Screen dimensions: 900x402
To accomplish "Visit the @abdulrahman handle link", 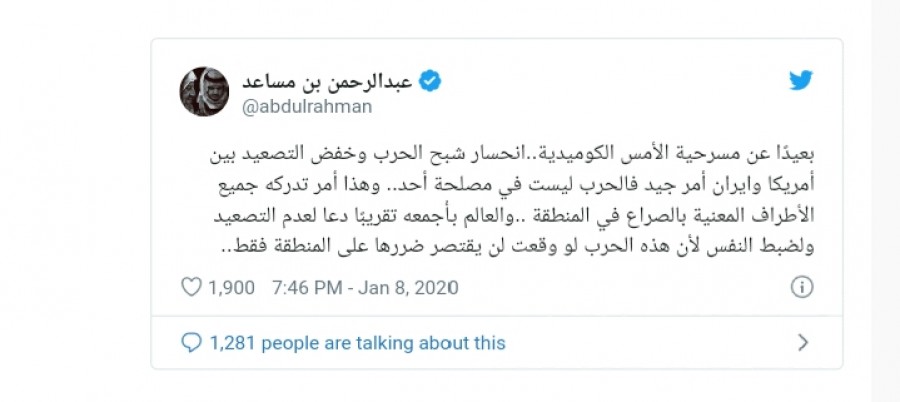I will click(307, 107).
